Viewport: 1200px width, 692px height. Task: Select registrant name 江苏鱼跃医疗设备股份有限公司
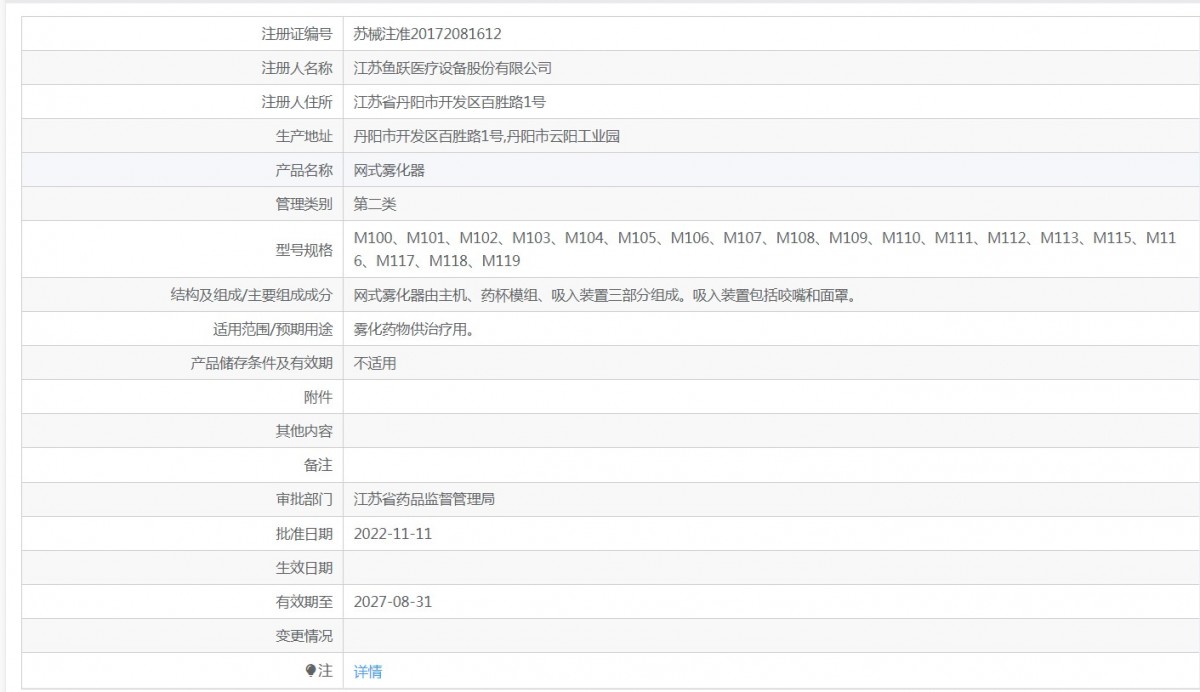click(453, 68)
